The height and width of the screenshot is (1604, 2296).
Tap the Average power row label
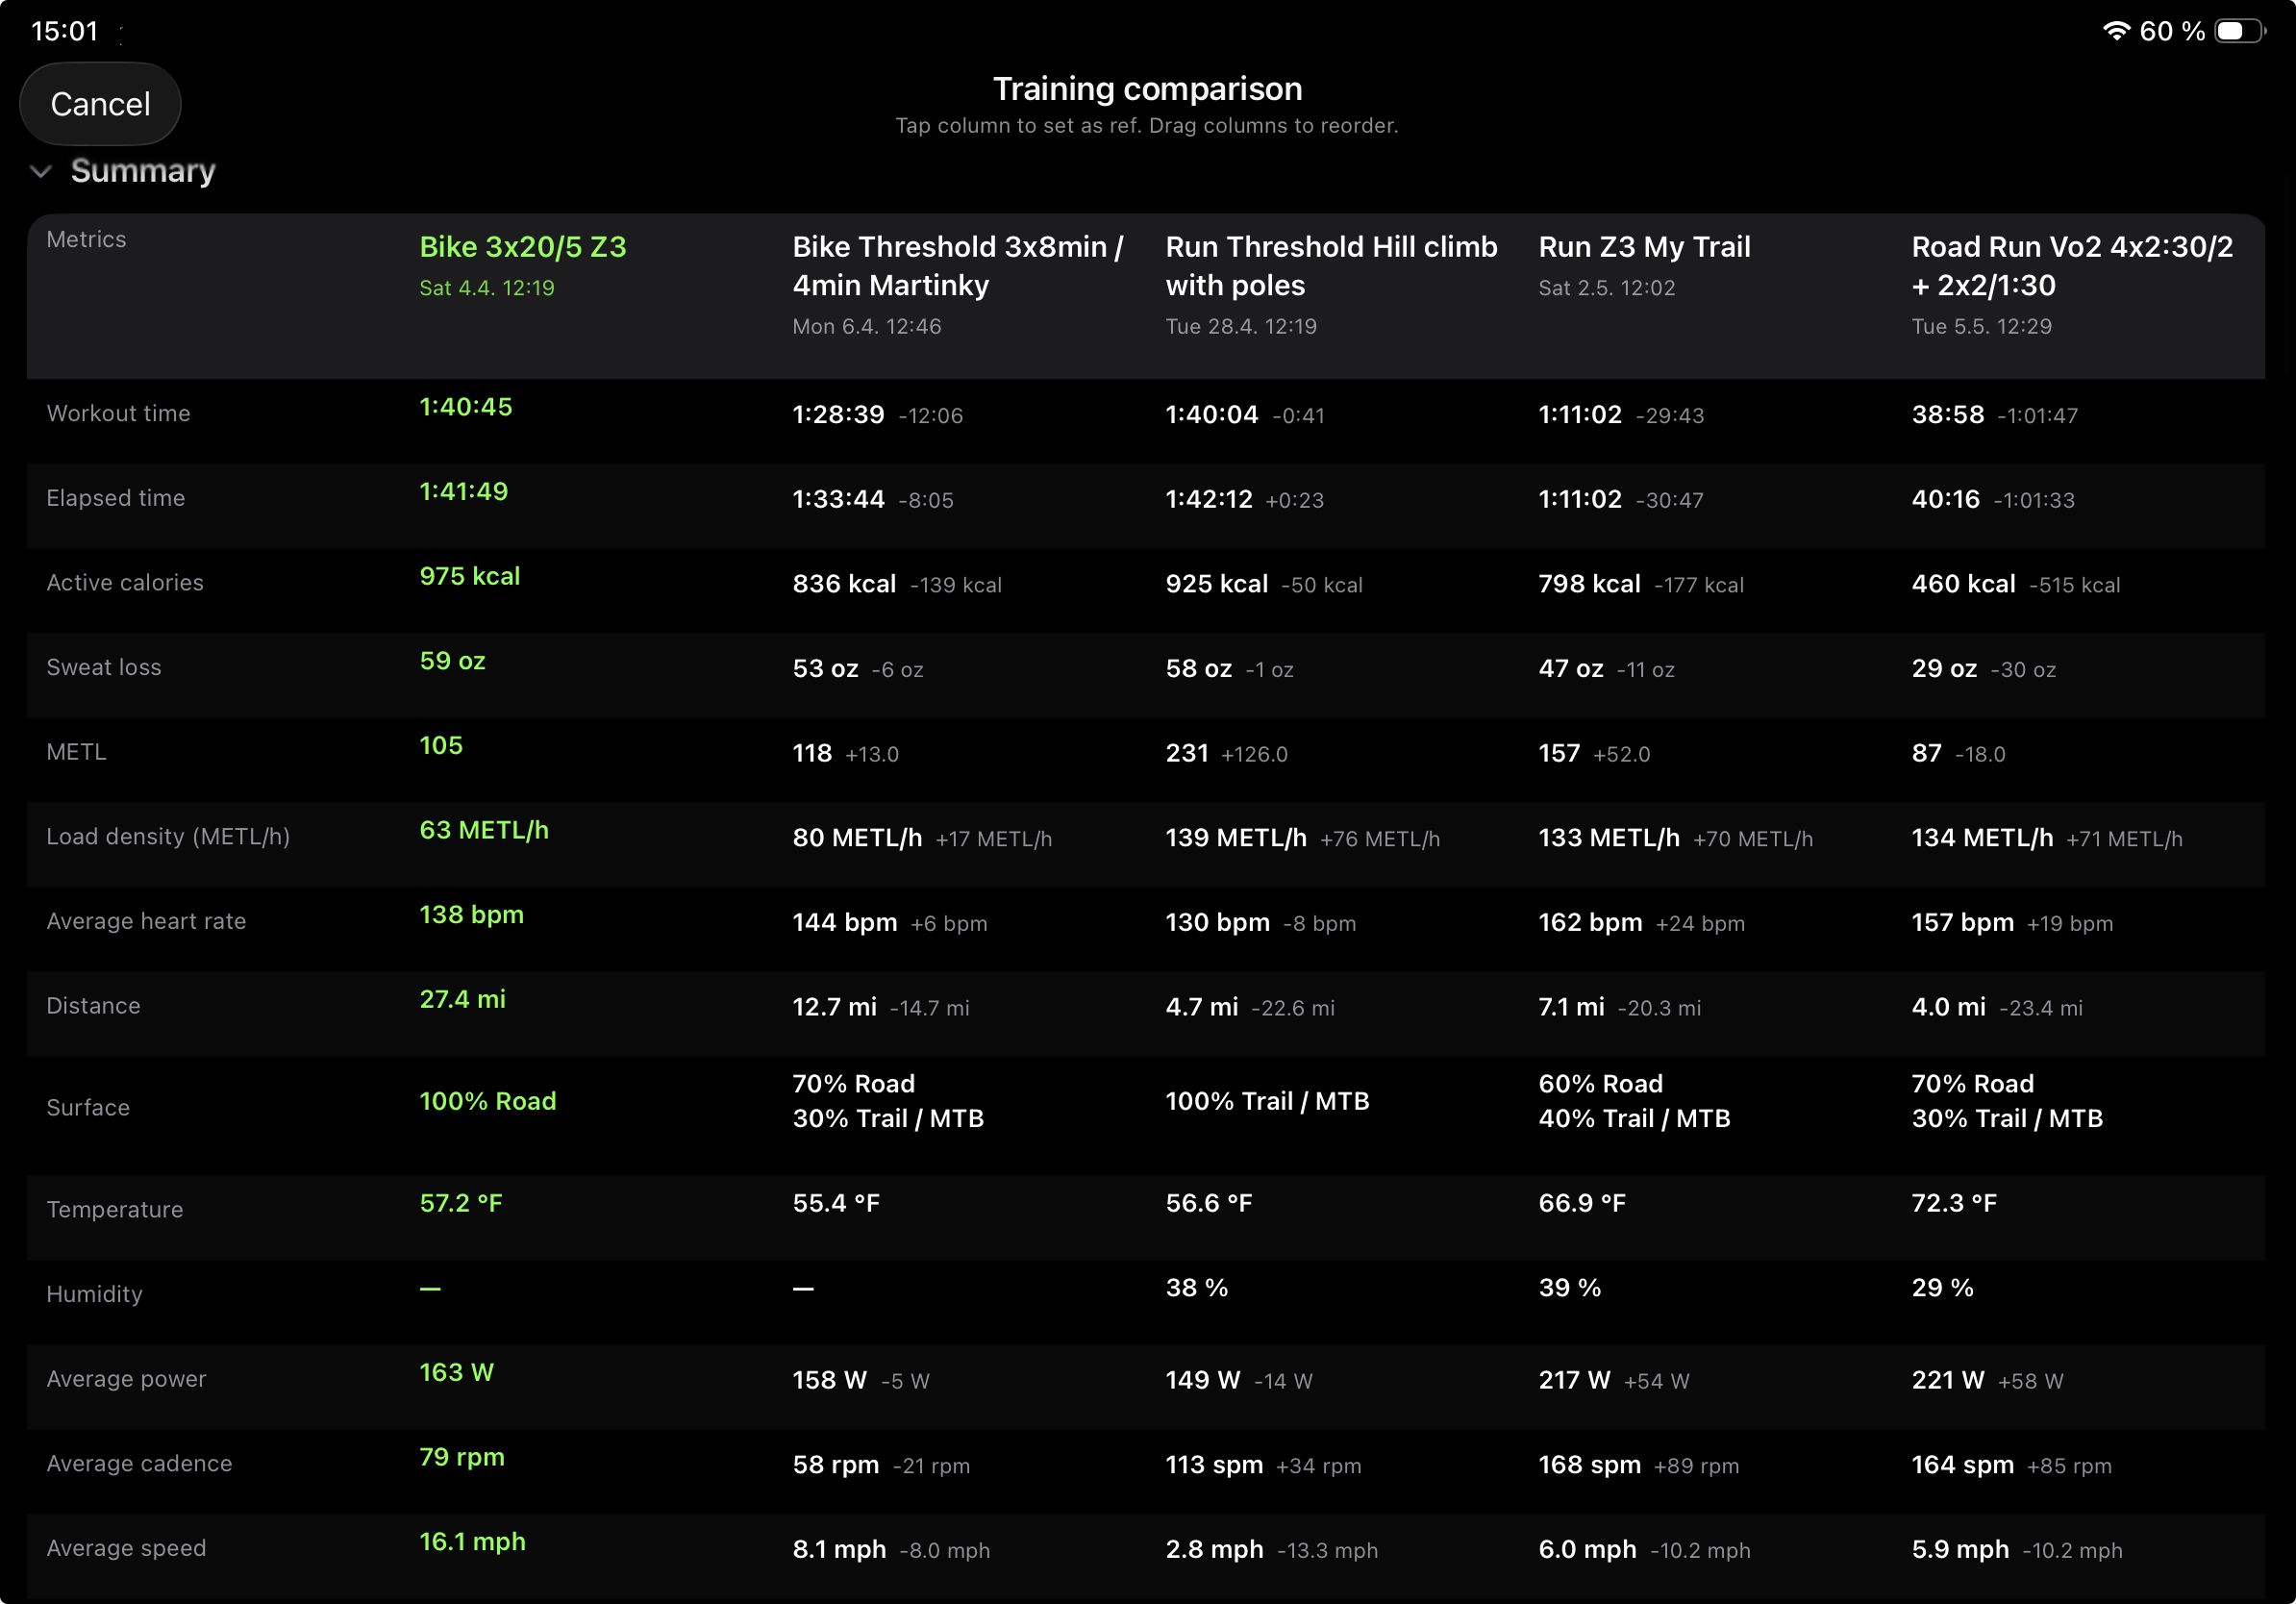(x=126, y=1378)
